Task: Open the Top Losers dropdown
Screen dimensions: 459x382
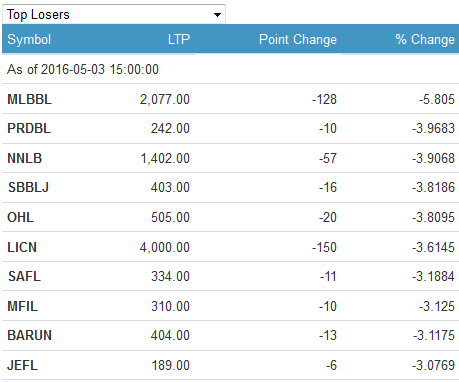Action: pyautogui.click(x=114, y=14)
